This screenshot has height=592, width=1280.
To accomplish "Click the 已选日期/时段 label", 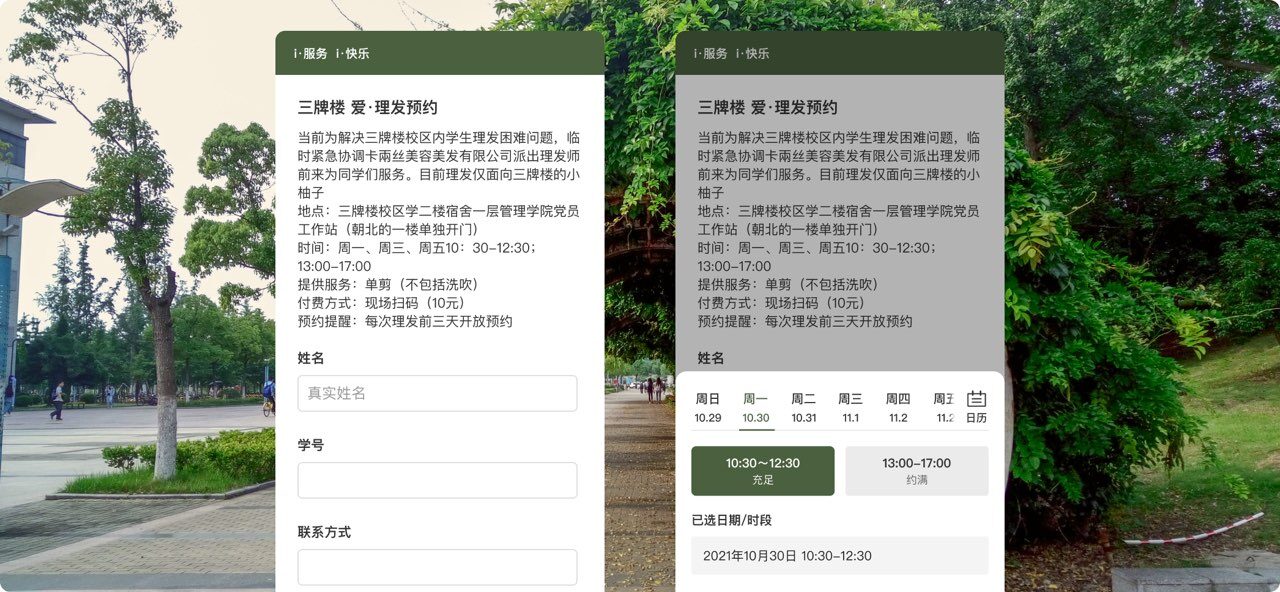I will click(732, 520).
